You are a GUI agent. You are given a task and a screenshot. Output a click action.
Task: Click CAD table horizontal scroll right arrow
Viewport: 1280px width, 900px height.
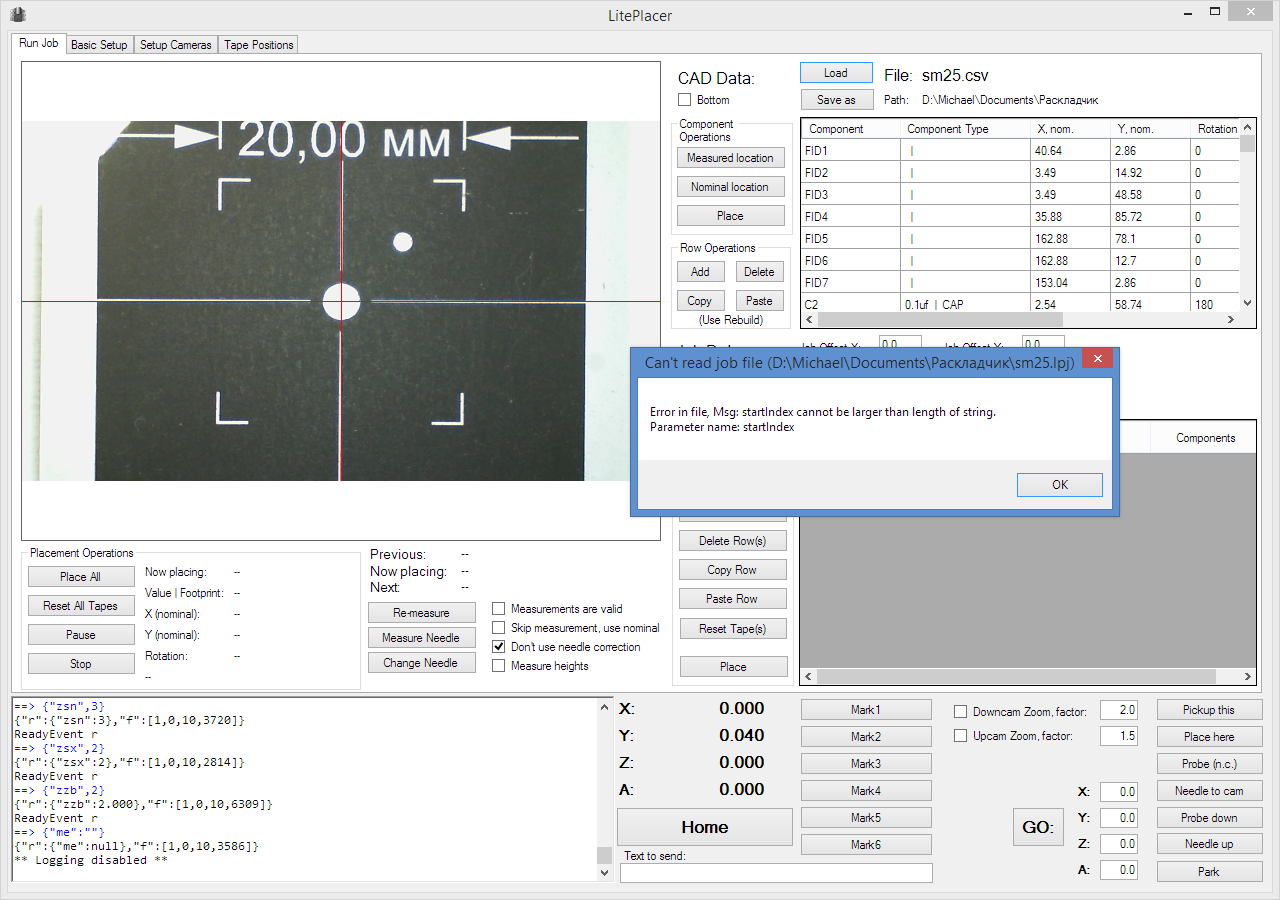(x=1233, y=320)
